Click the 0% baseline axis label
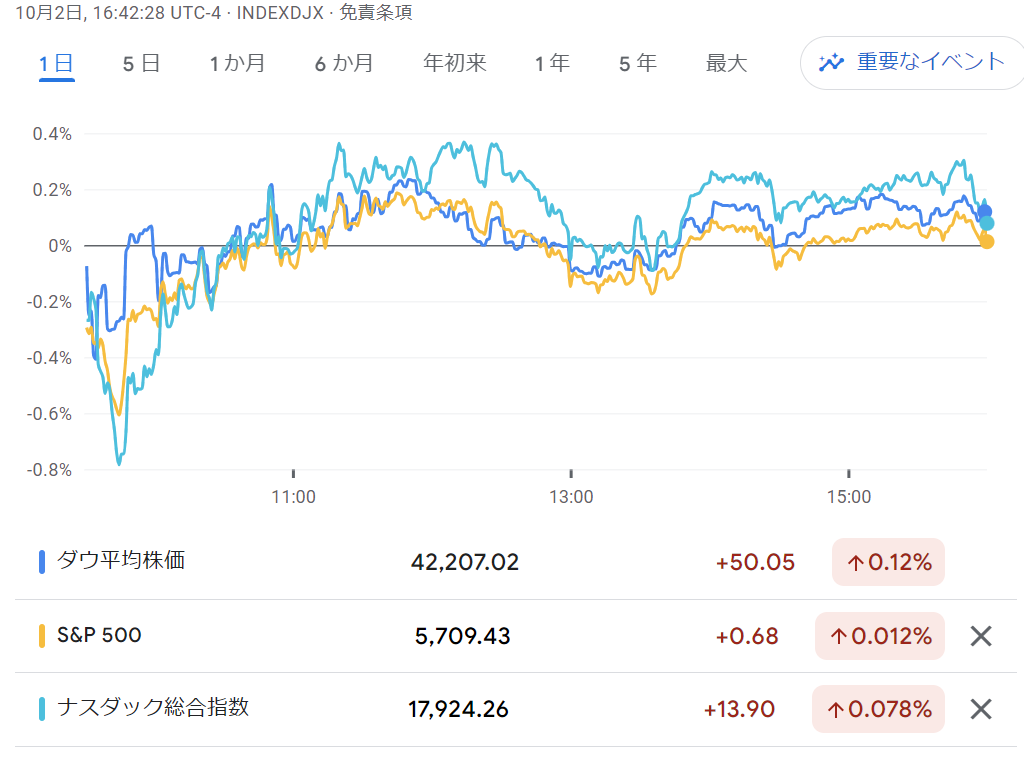 coord(60,246)
